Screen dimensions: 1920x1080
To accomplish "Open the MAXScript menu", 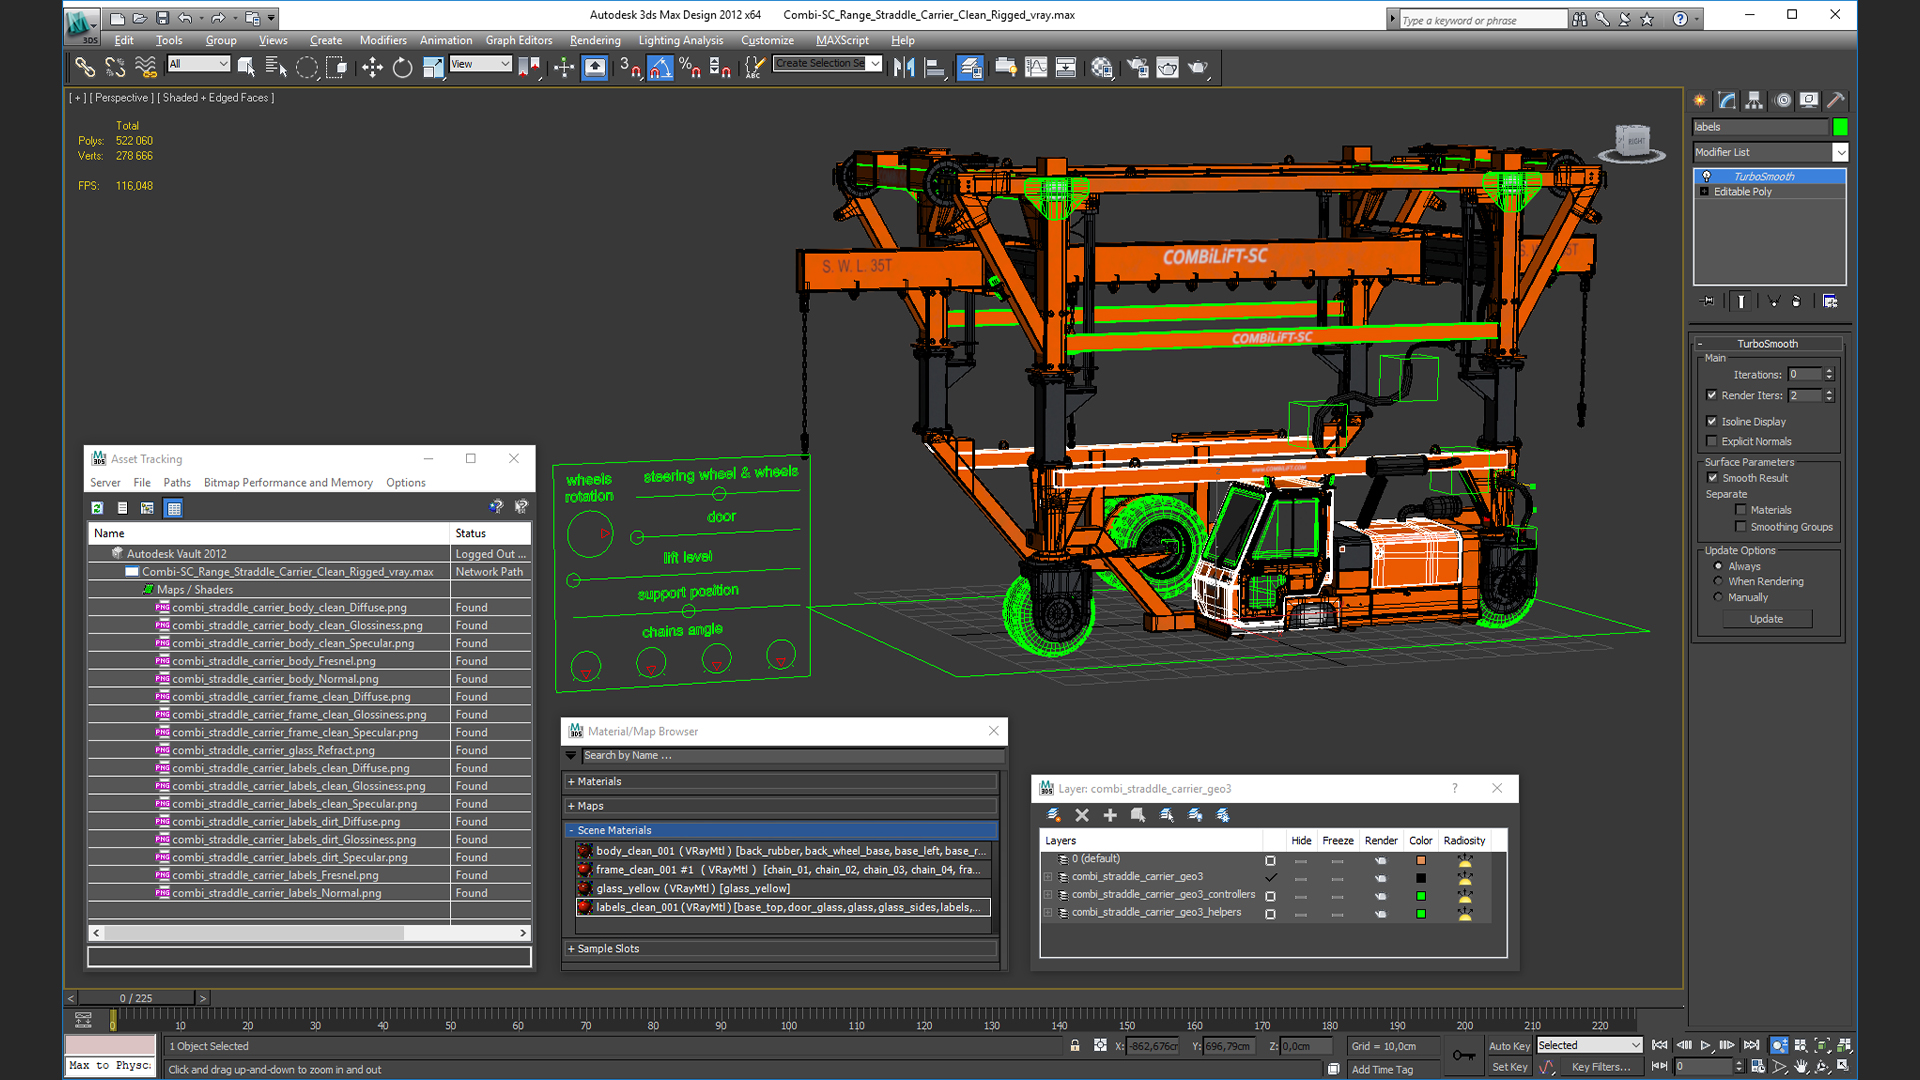I will pyautogui.click(x=842, y=40).
